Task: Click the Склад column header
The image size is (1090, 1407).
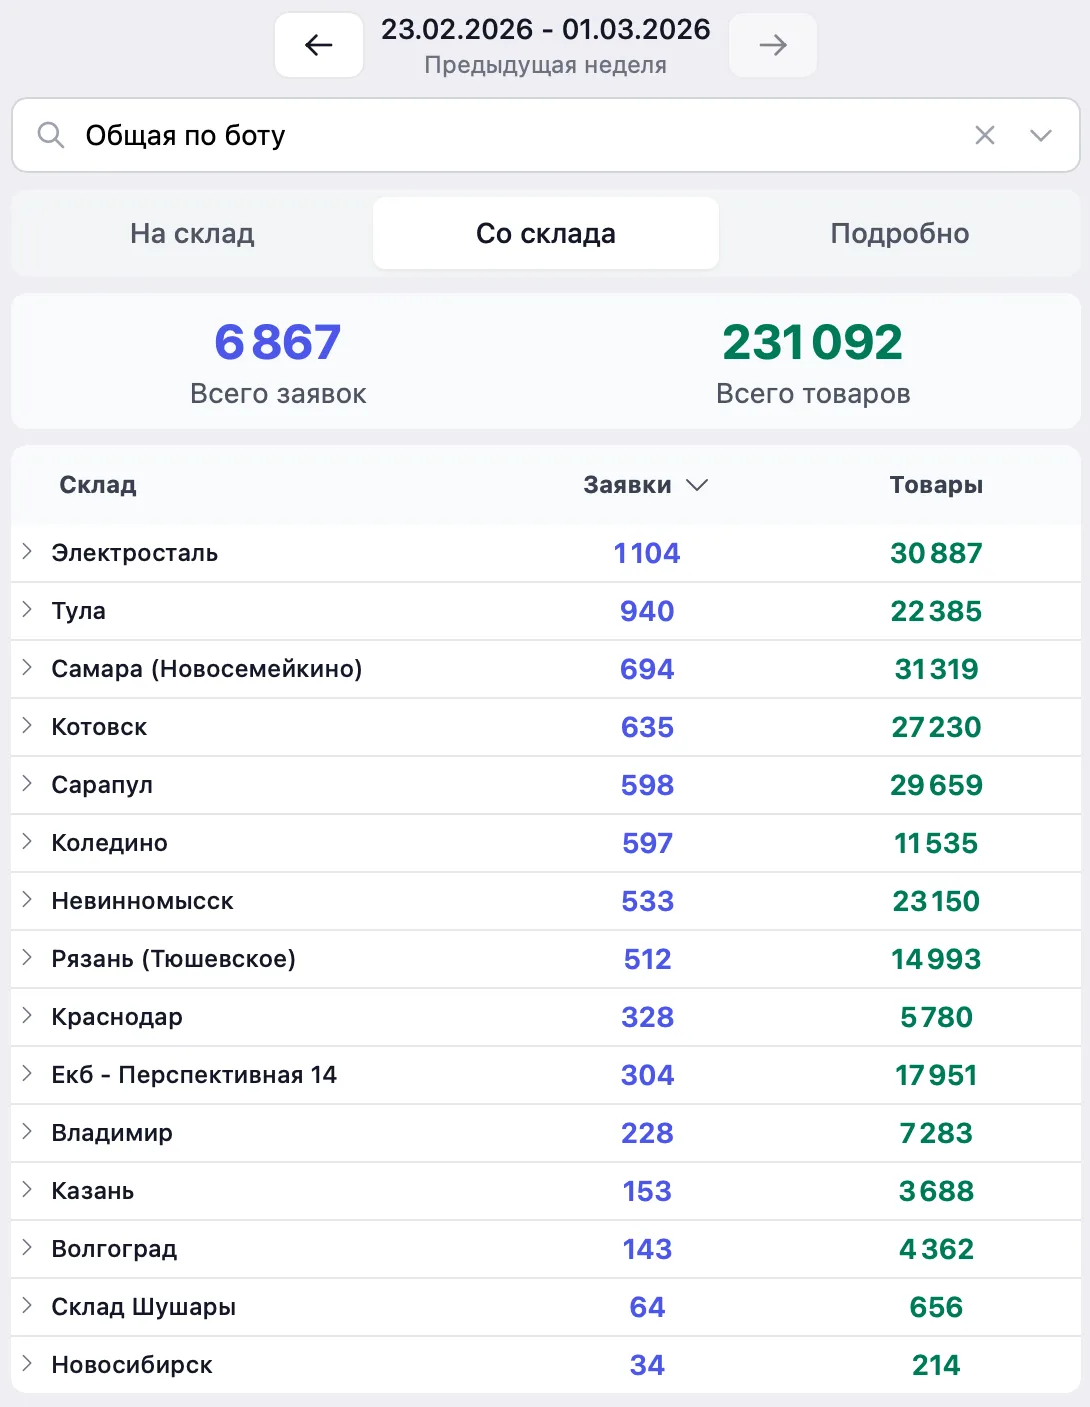Action: (98, 485)
